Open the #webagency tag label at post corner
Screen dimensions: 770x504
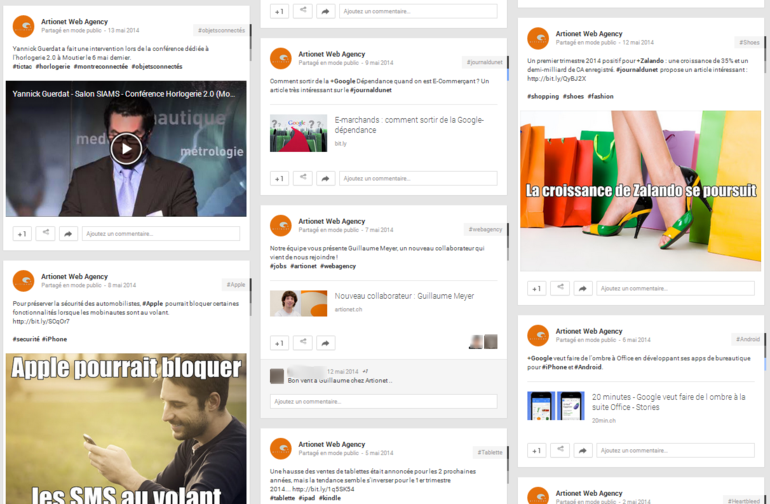click(x=485, y=229)
